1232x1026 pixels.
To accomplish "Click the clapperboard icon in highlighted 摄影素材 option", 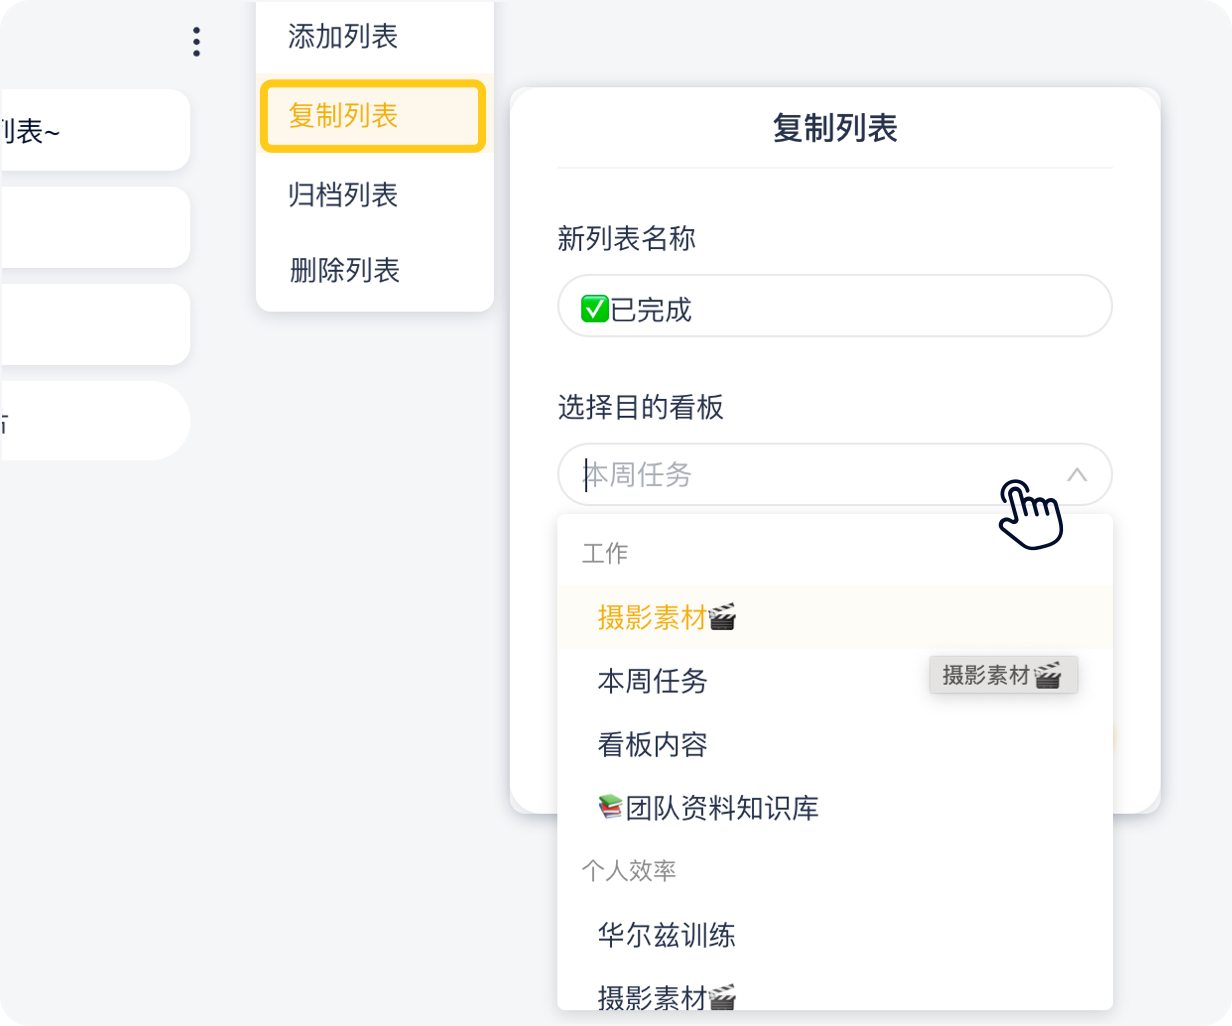I will 722,618.
